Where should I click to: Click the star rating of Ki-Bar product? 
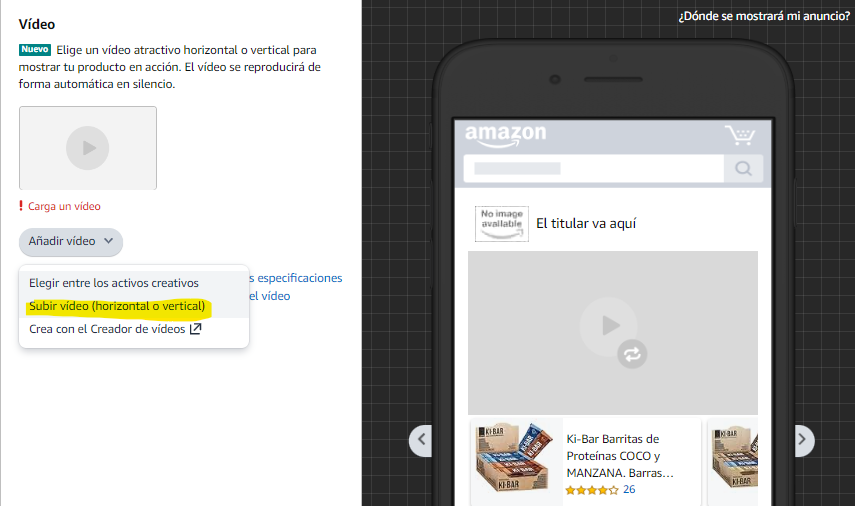coord(592,490)
